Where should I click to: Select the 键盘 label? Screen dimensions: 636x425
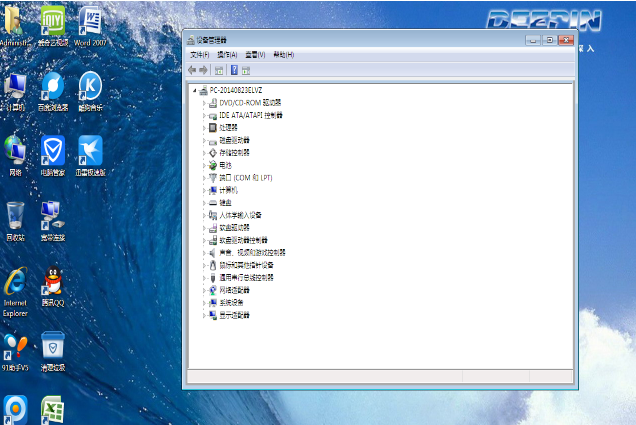[x=226, y=203]
